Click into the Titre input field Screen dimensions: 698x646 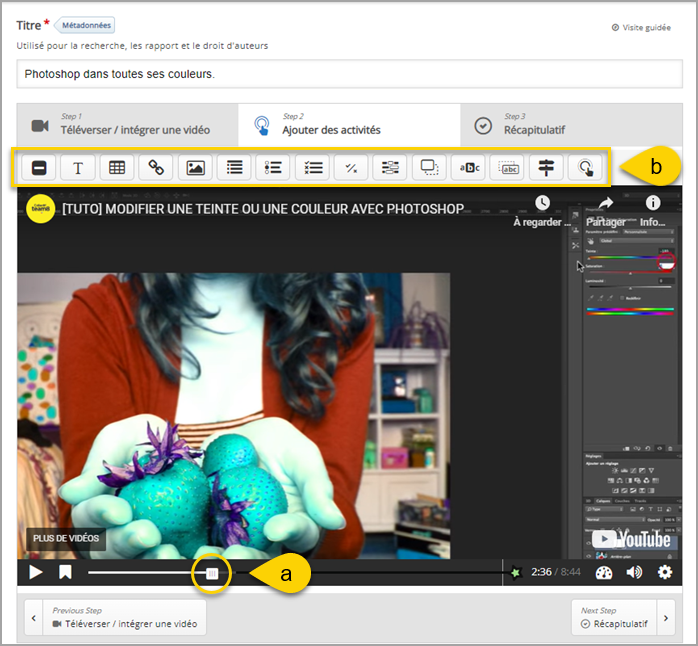349,74
